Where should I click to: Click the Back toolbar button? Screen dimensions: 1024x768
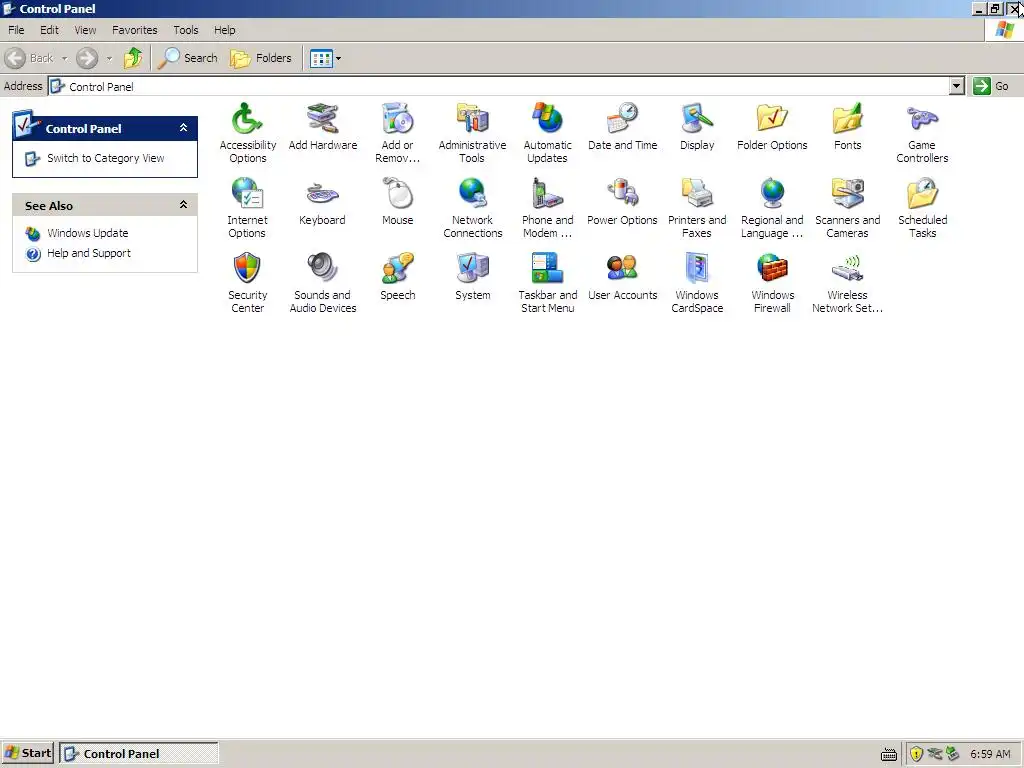coord(29,58)
